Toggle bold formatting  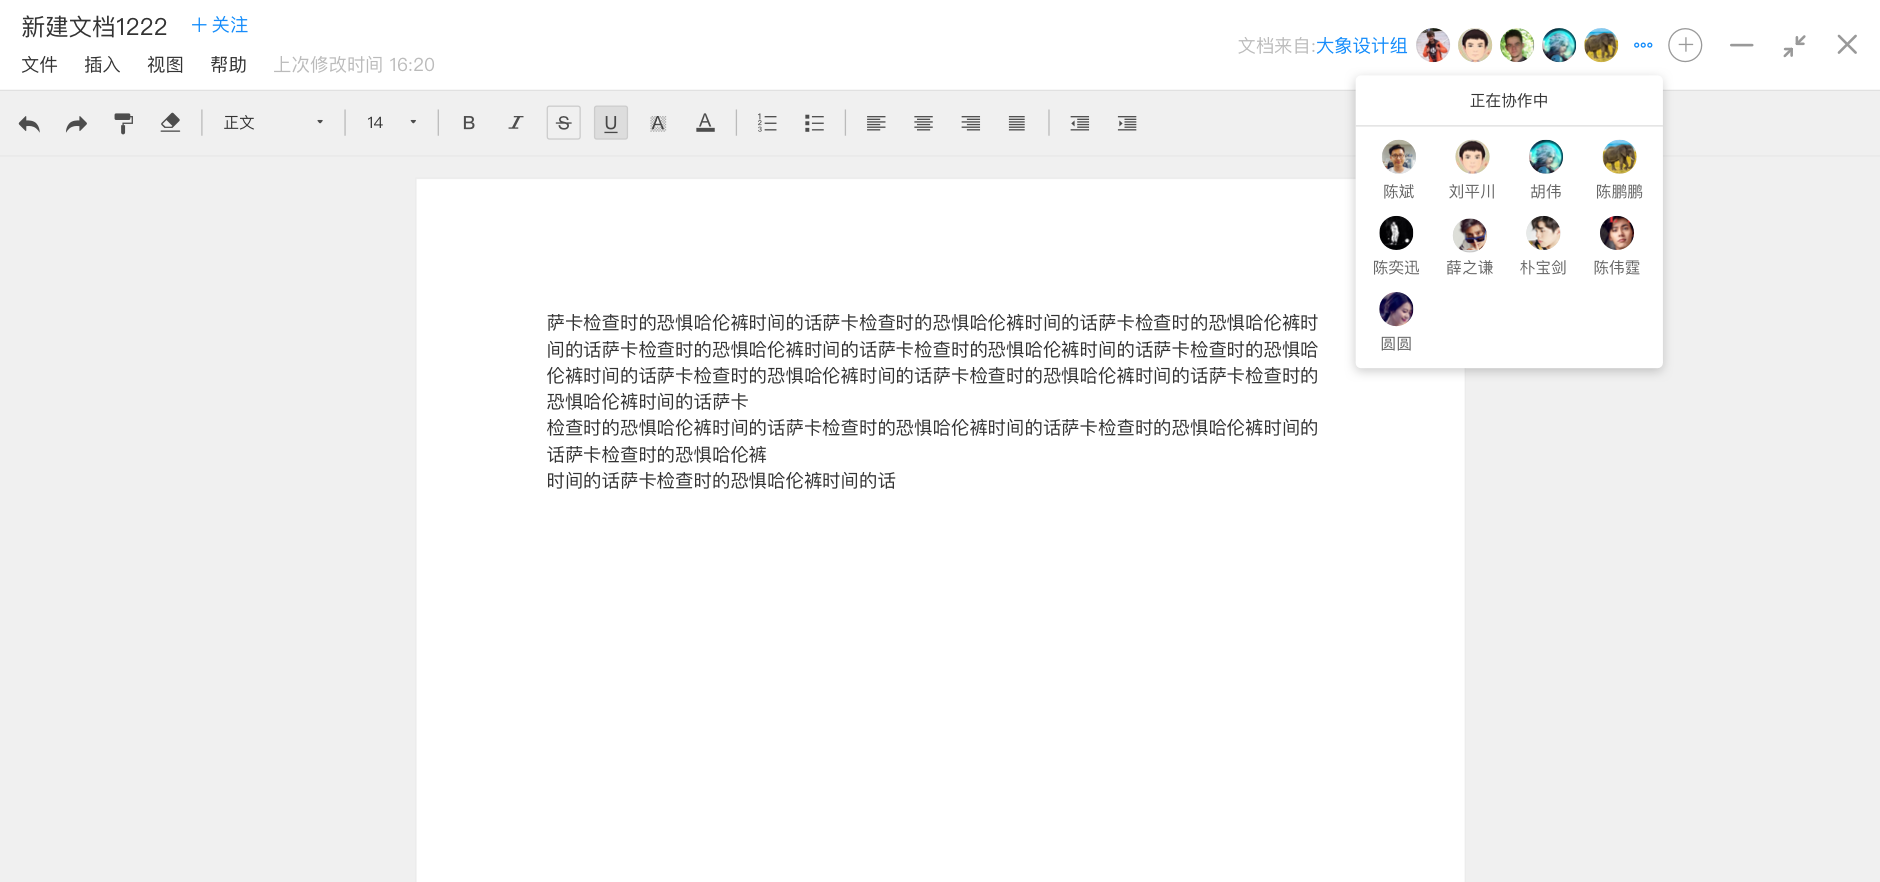pyautogui.click(x=468, y=123)
